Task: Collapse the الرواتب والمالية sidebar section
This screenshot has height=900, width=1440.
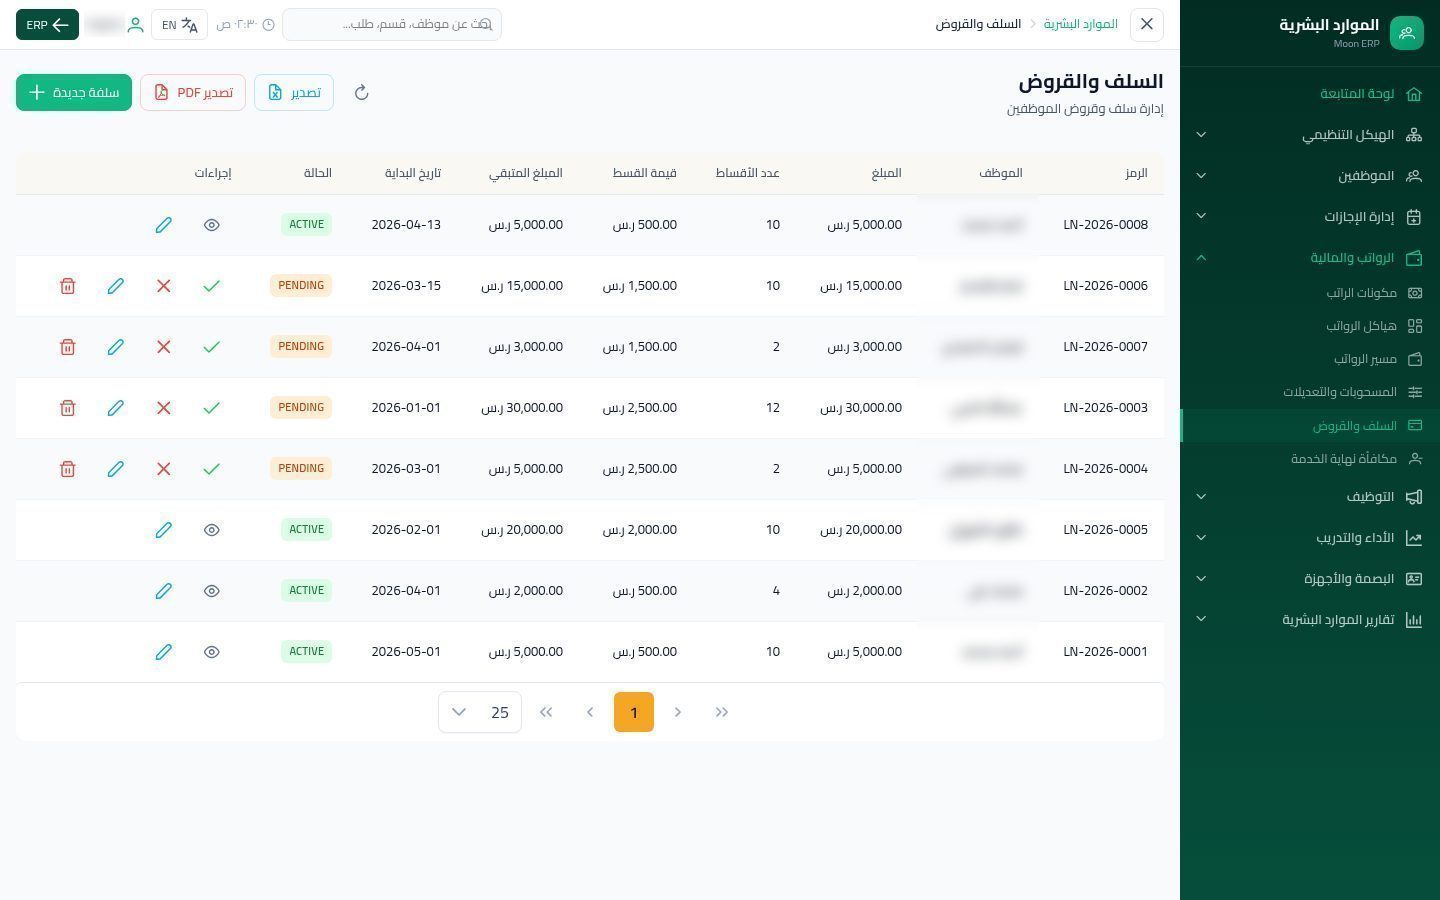Action: [1310, 258]
